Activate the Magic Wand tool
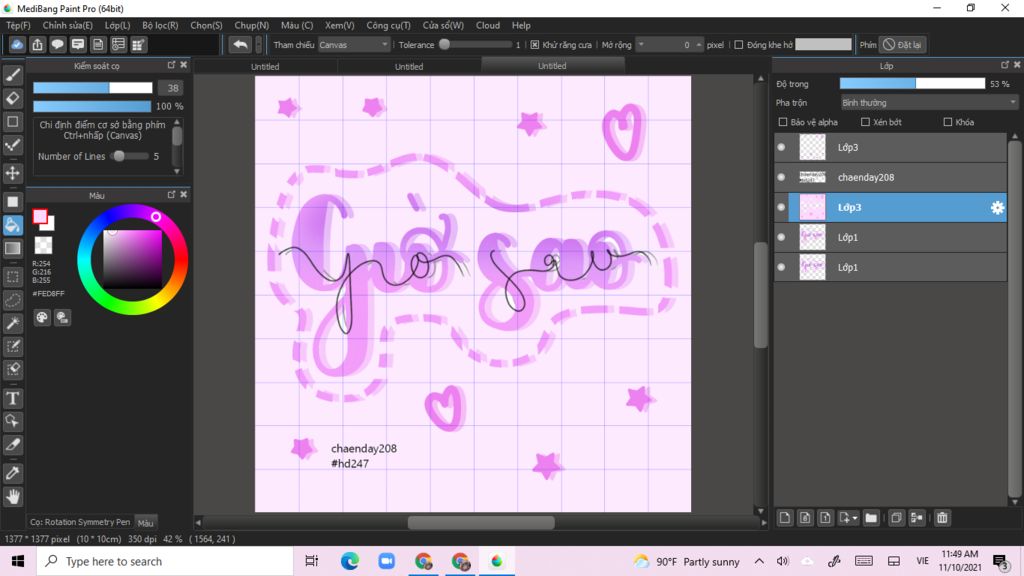 (13, 323)
